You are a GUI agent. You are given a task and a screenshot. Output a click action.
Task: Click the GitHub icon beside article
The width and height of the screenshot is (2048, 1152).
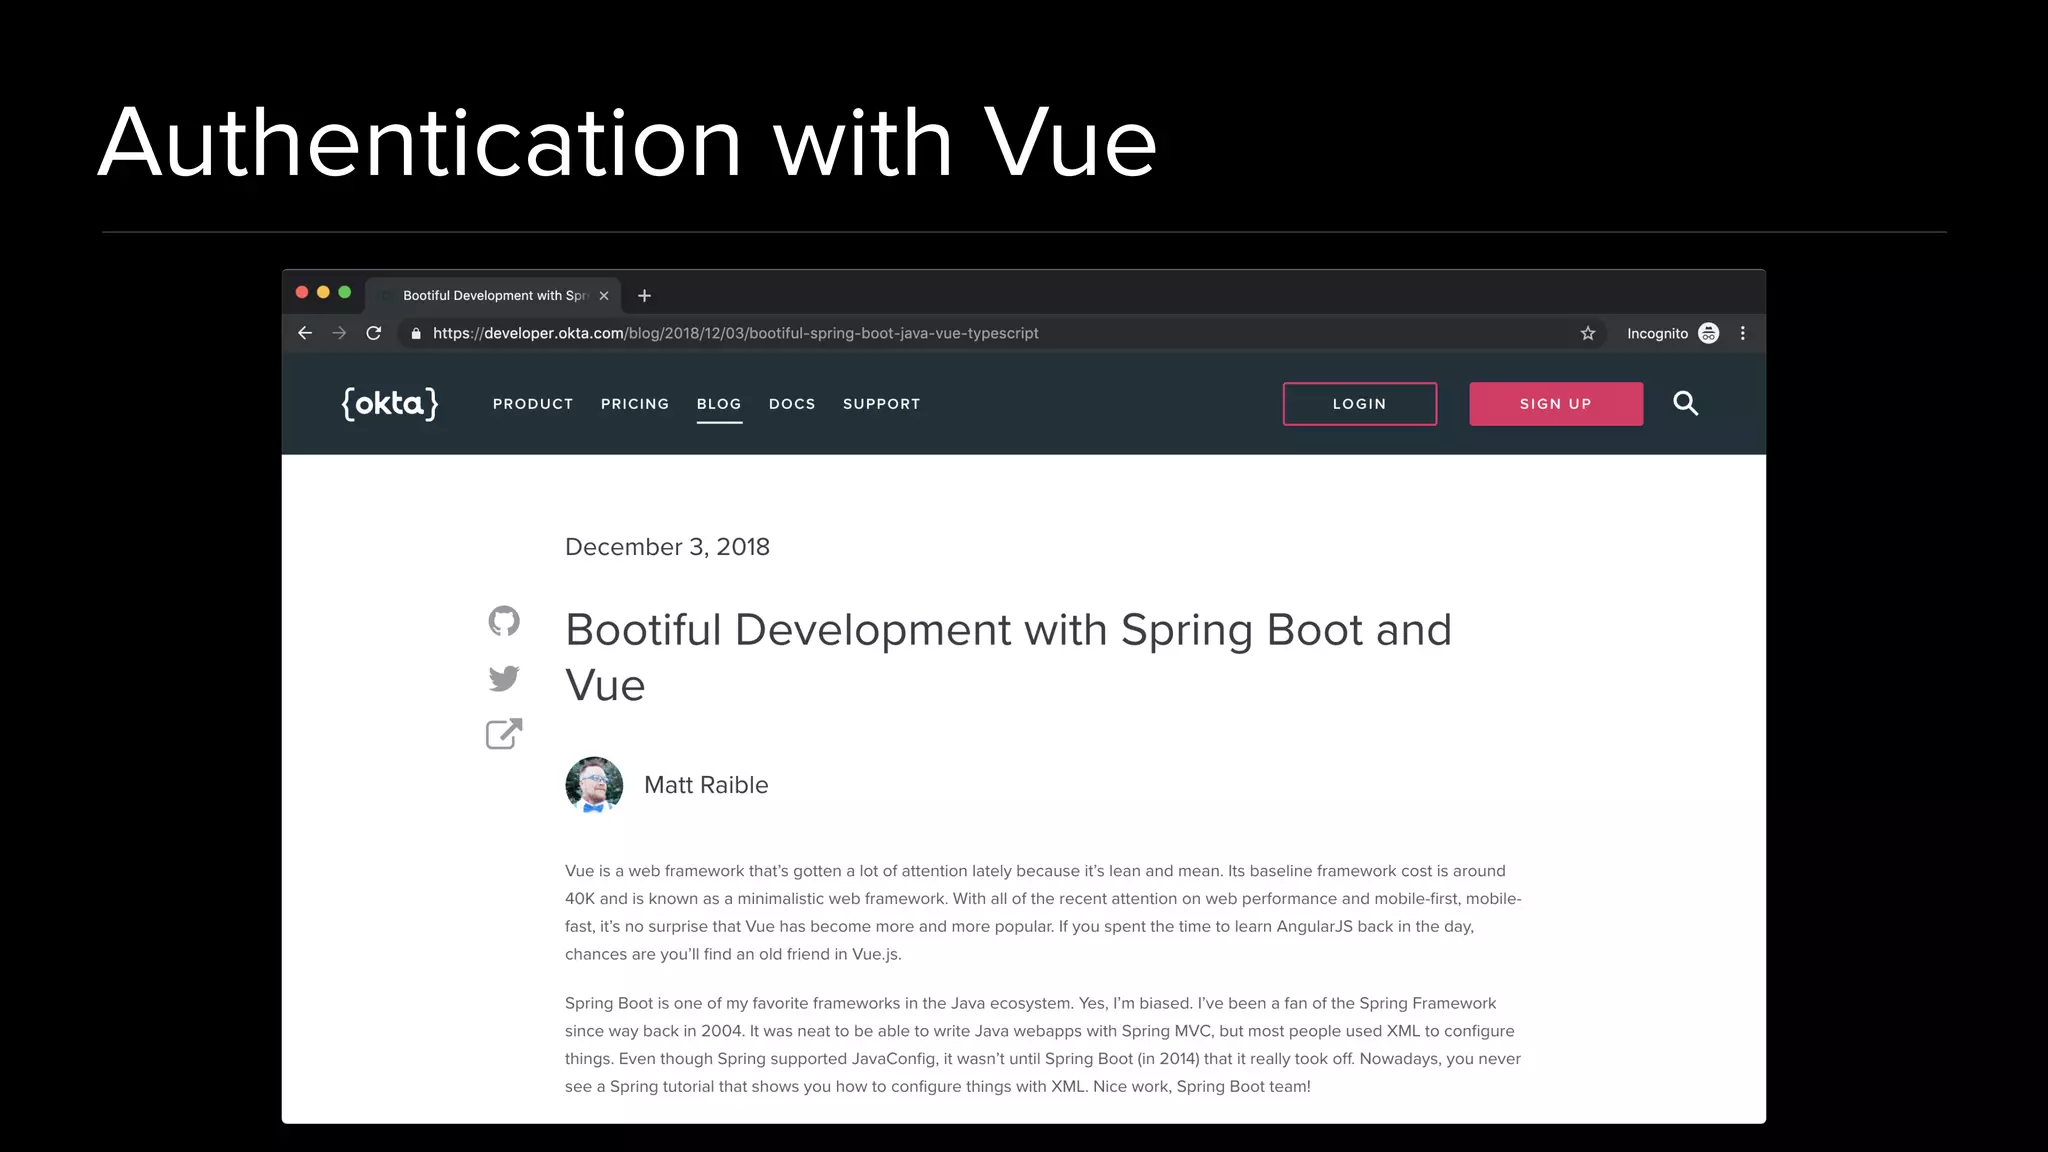pyautogui.click(x=504, y=621)
